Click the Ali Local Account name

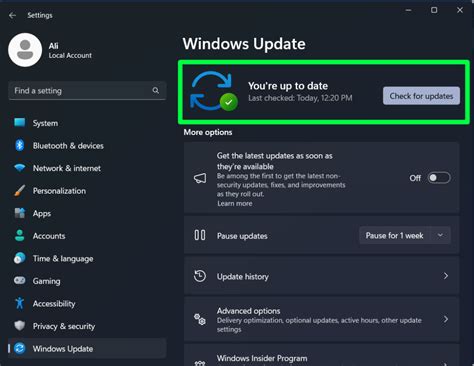click(x=70, y=50)
